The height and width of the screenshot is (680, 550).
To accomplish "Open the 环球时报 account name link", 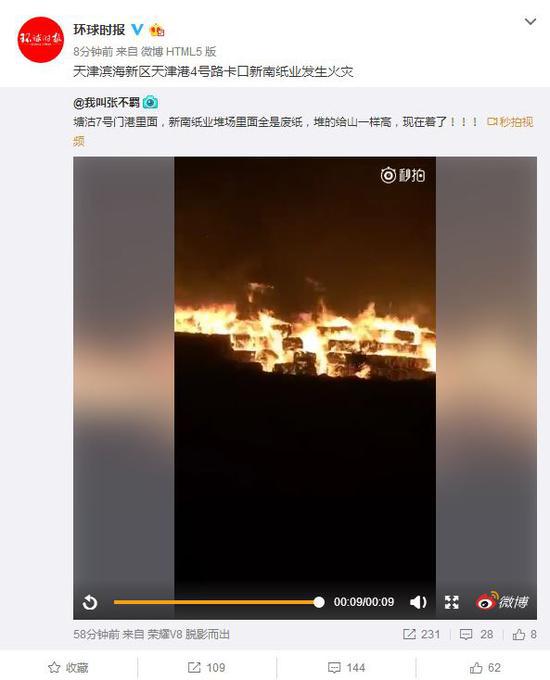I will click(x=99, y=29).
